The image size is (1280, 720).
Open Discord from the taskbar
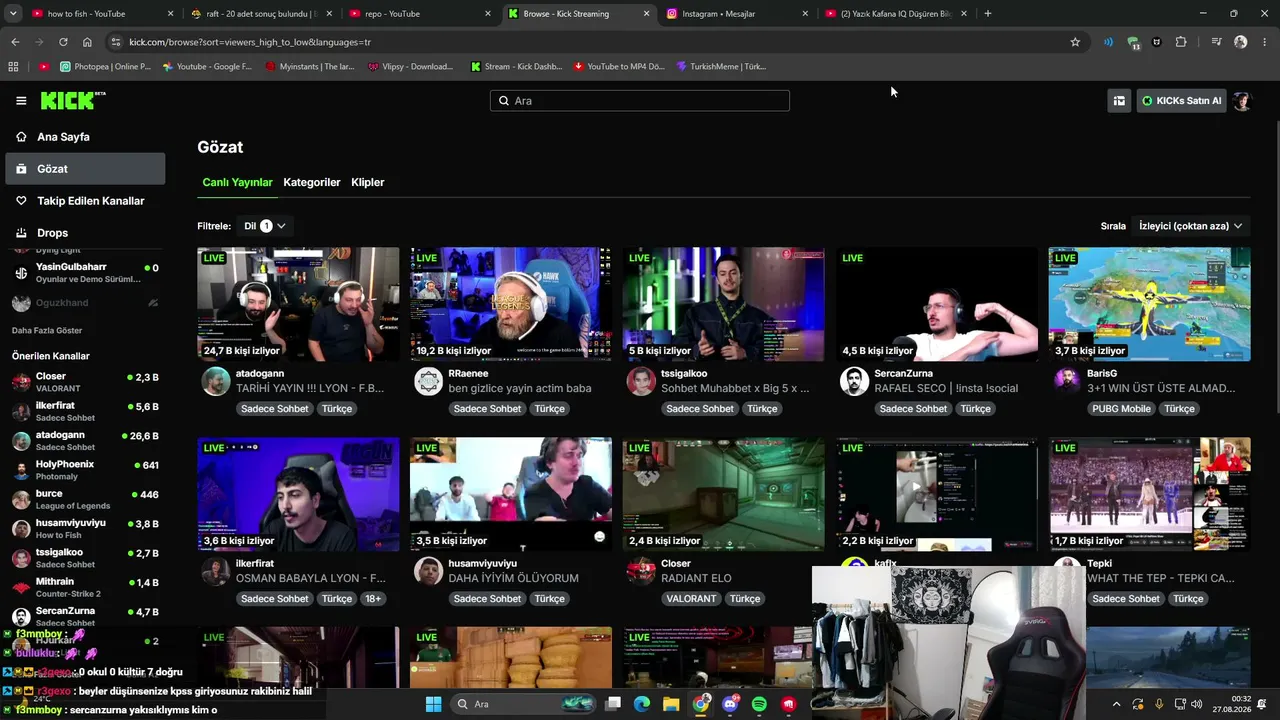click(730, 704)
